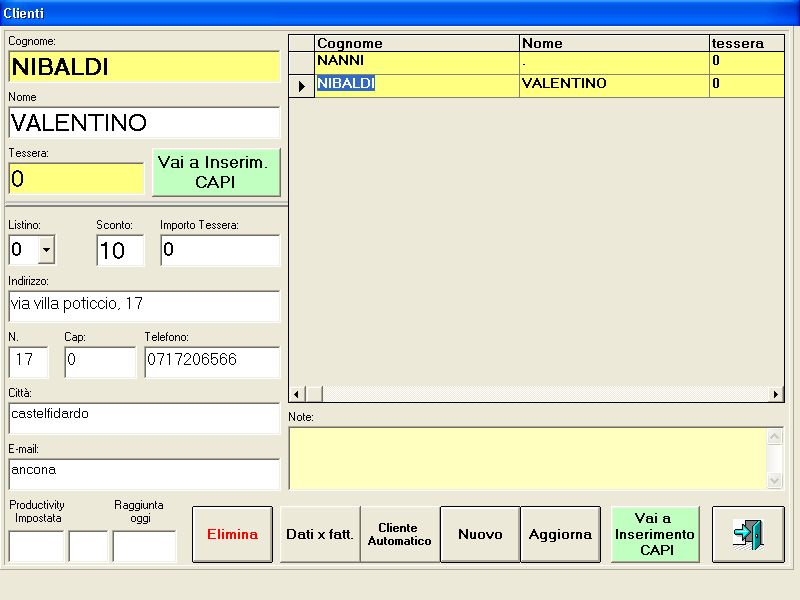The width and height of the screenshot is (800, 600).
Task: Click the small box between Productivity and Raggiunta
Action: point(88,546)
